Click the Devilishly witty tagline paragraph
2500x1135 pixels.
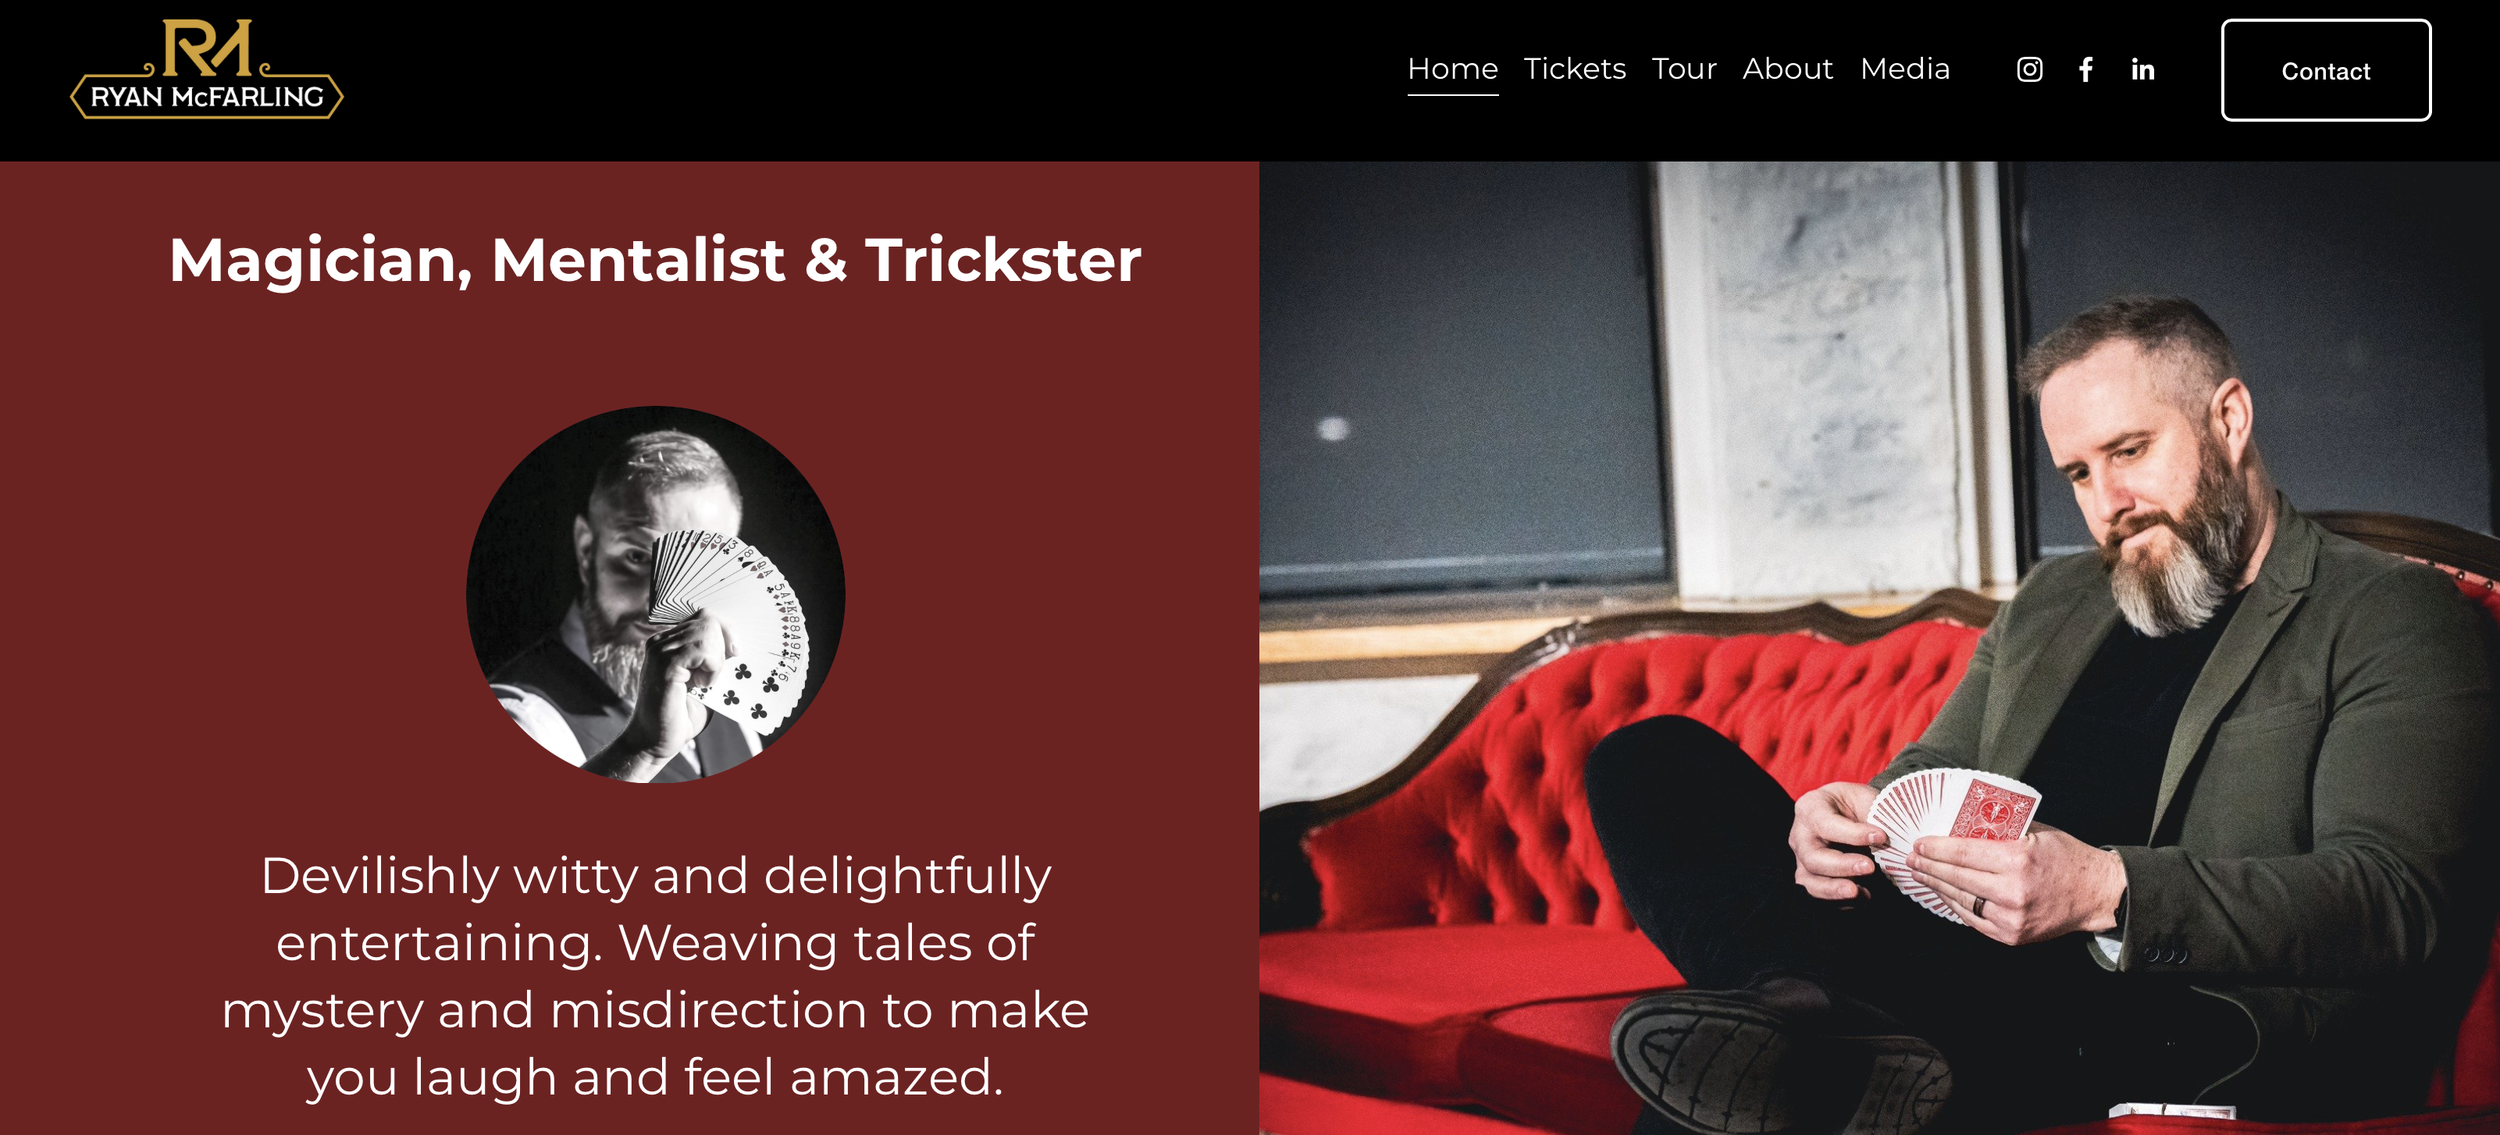point(655,976)
